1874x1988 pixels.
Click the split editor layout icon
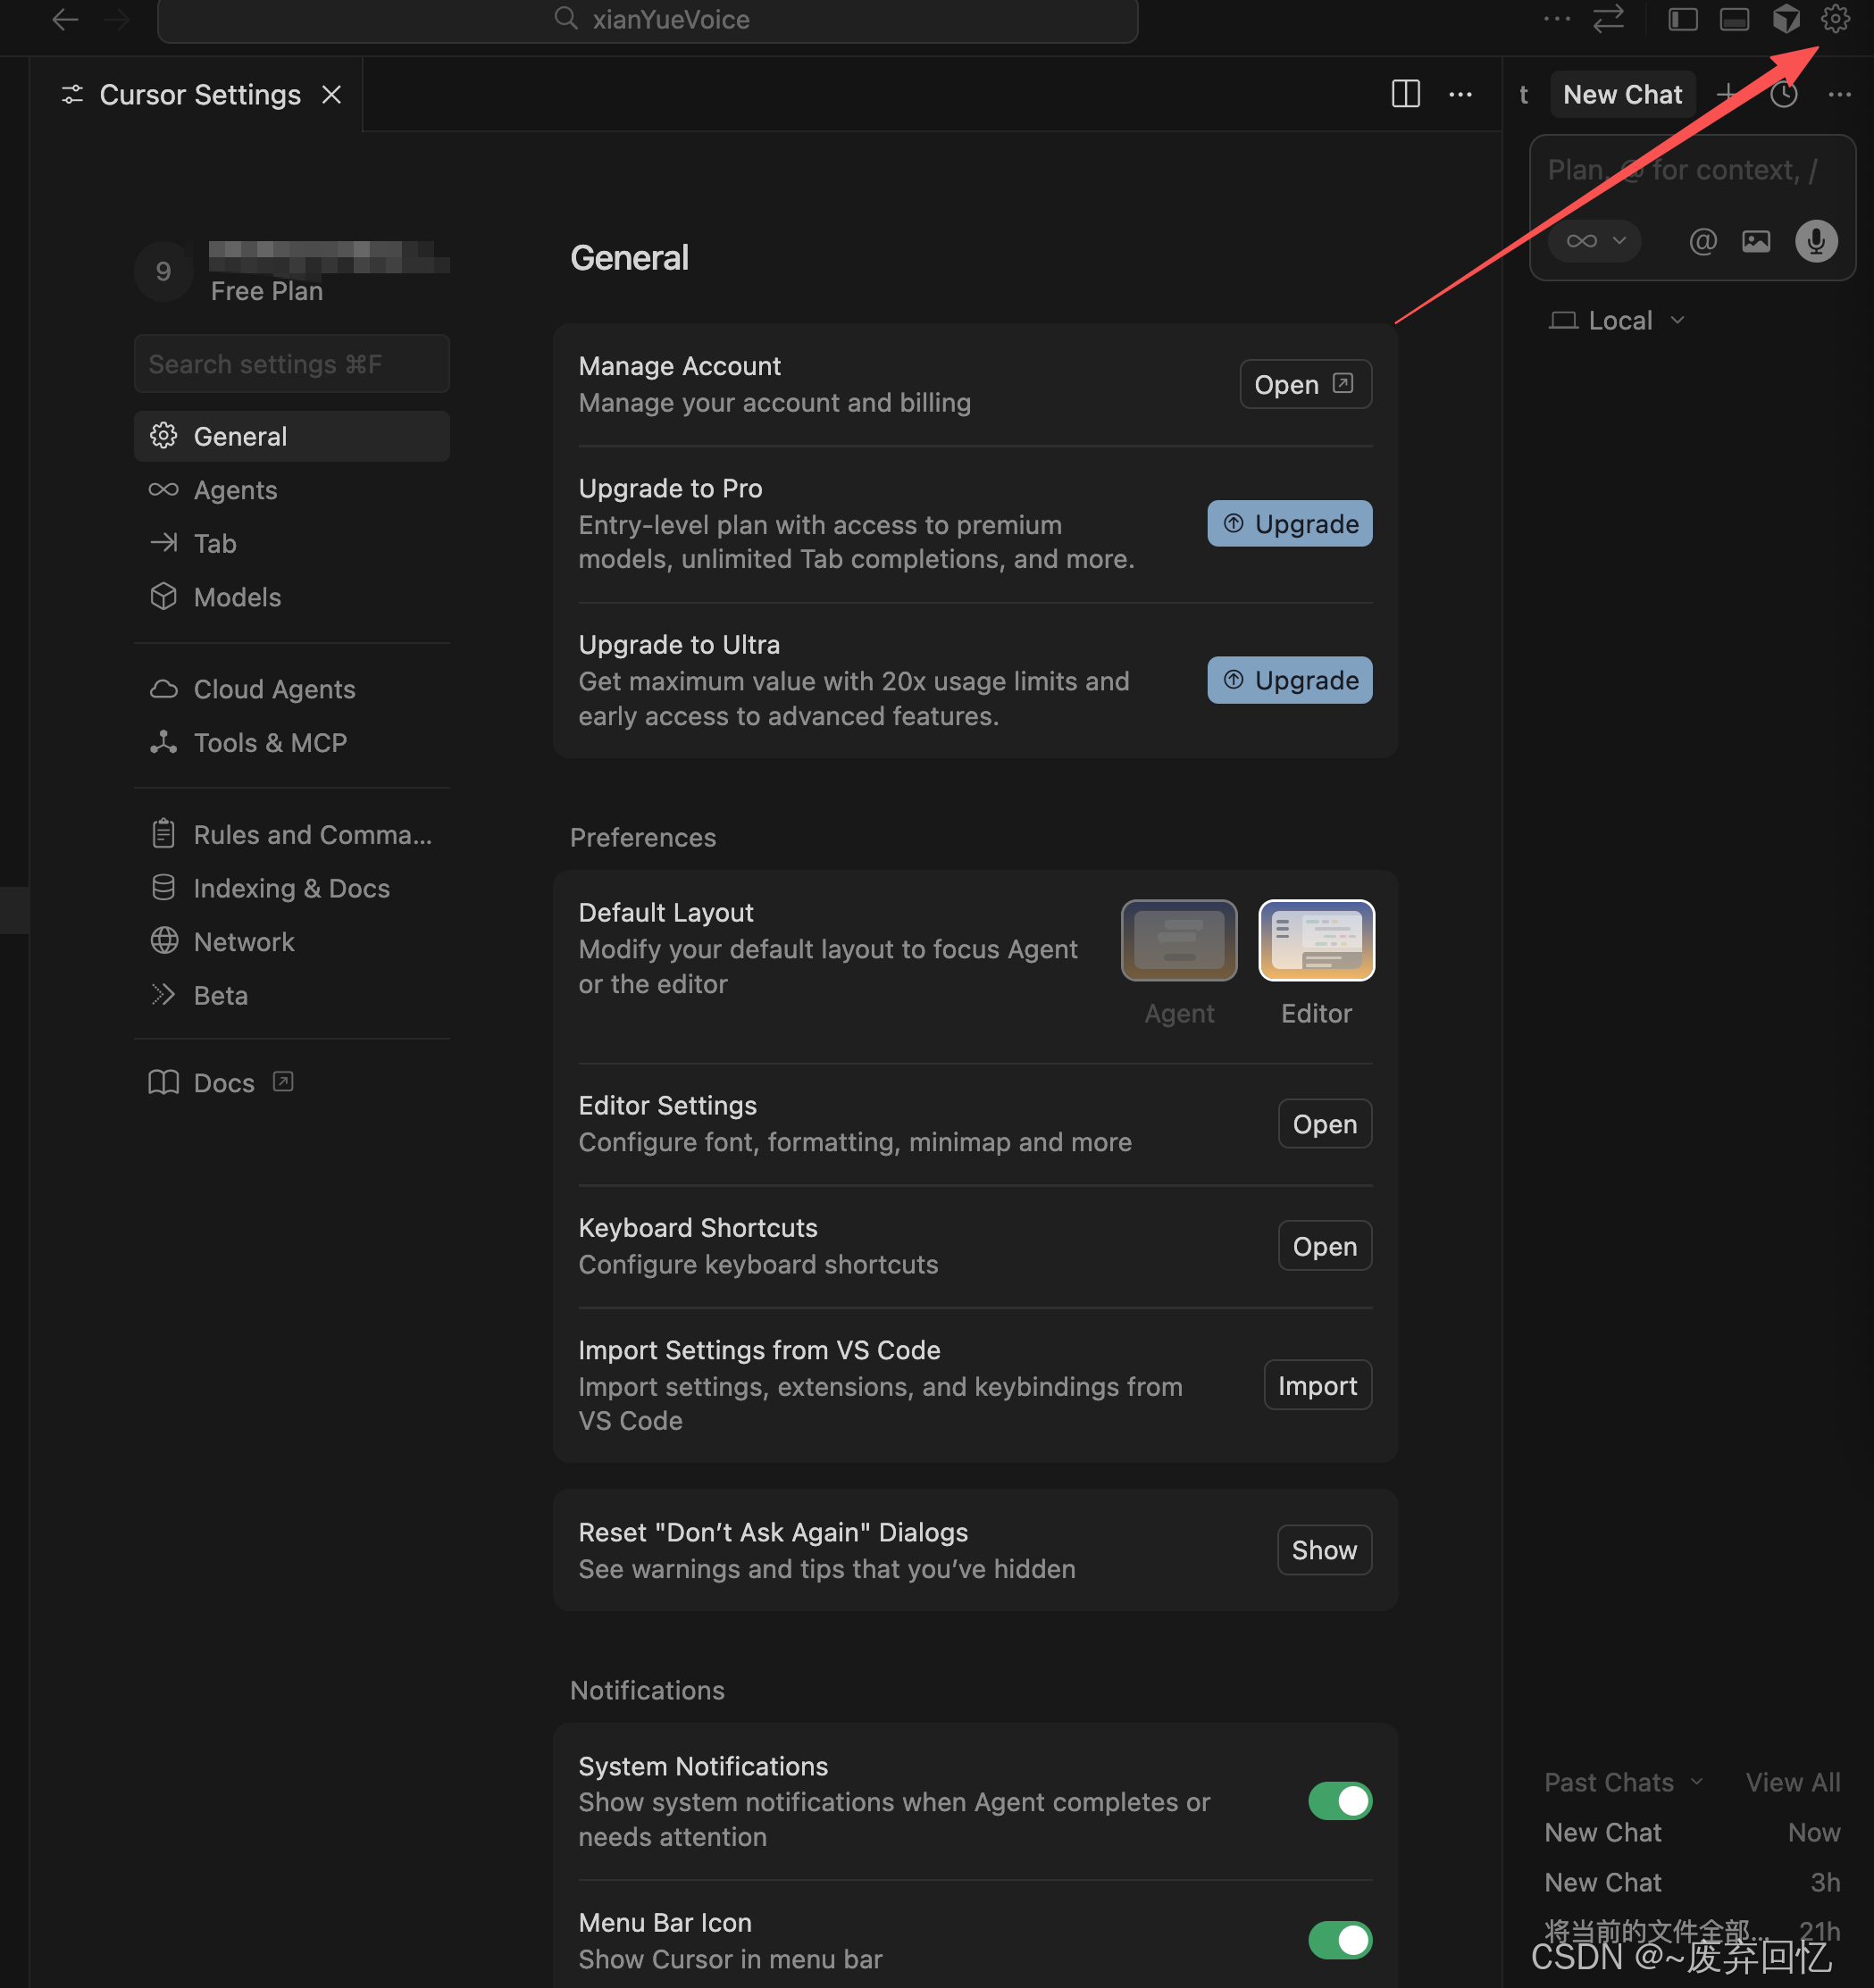[x=1405, y=95]
